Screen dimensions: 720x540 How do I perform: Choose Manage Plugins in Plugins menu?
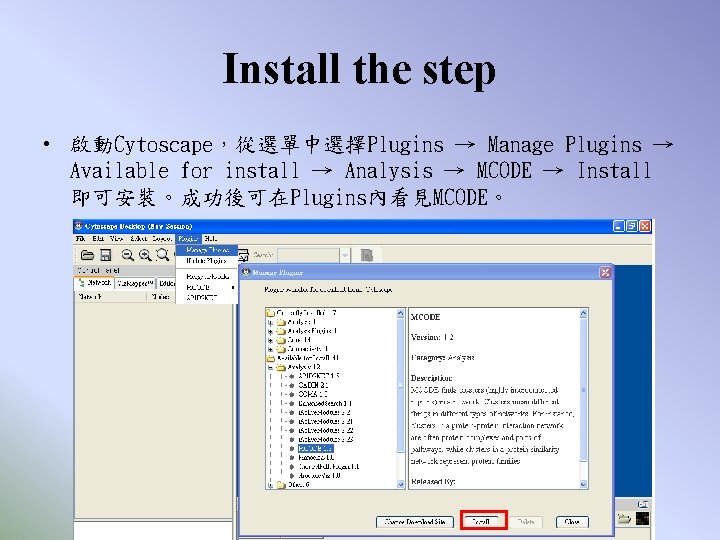(207, 250)
